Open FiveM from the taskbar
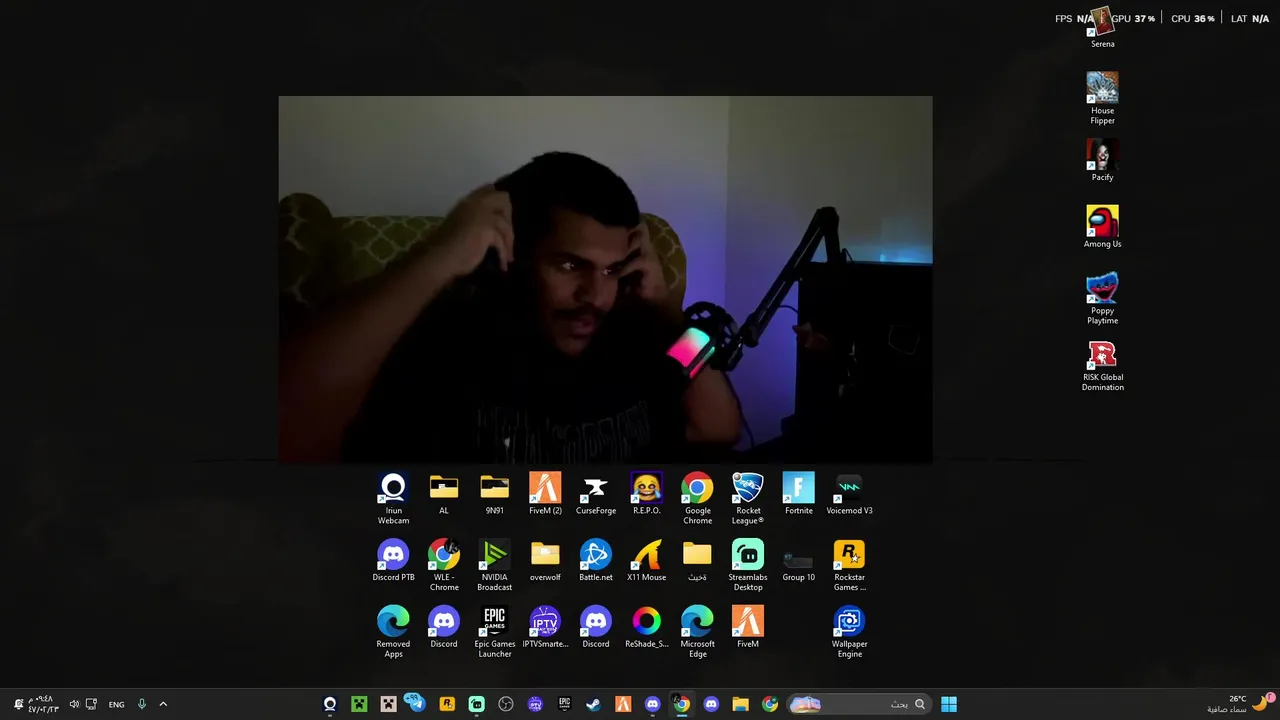1280x720 pixels. [623, 704]
